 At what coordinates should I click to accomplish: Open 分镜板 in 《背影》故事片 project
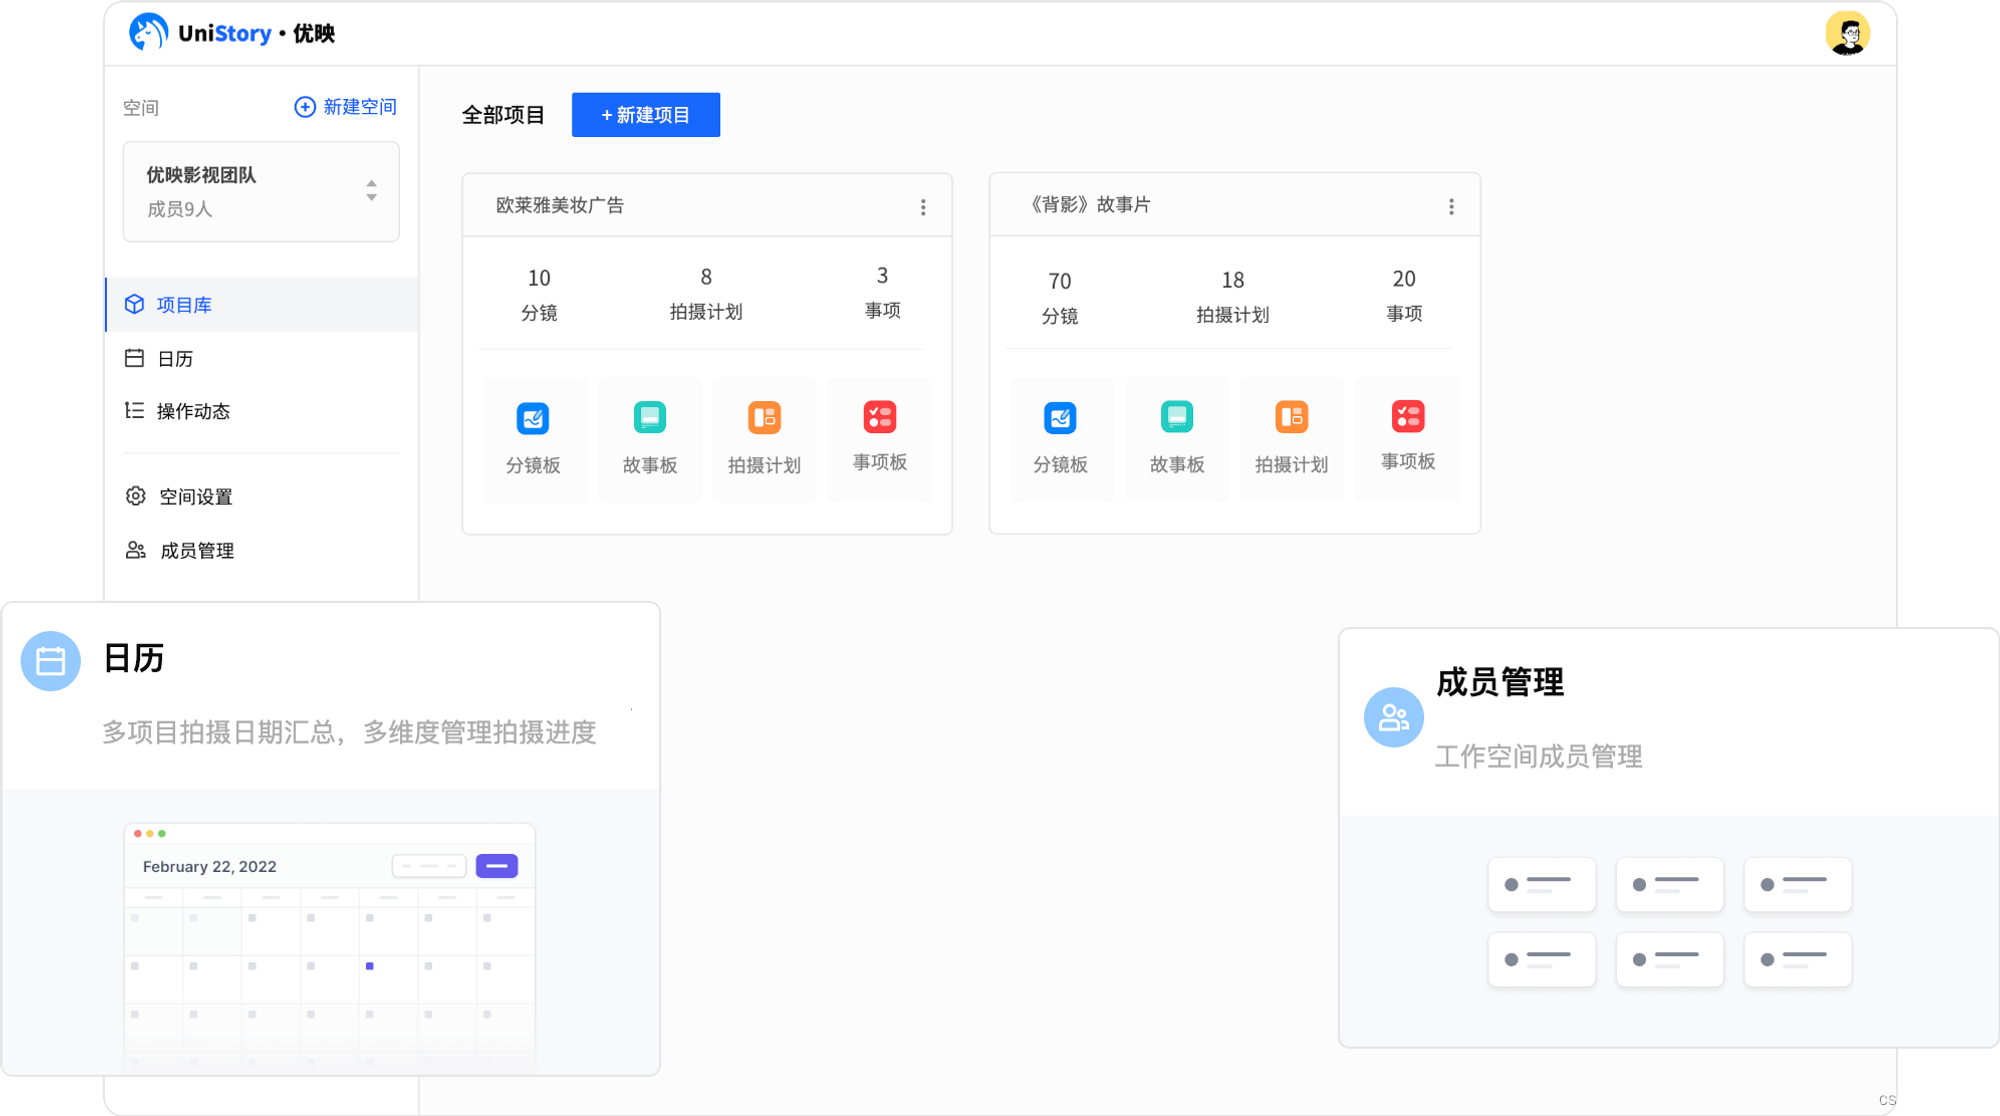(1060, 438)
